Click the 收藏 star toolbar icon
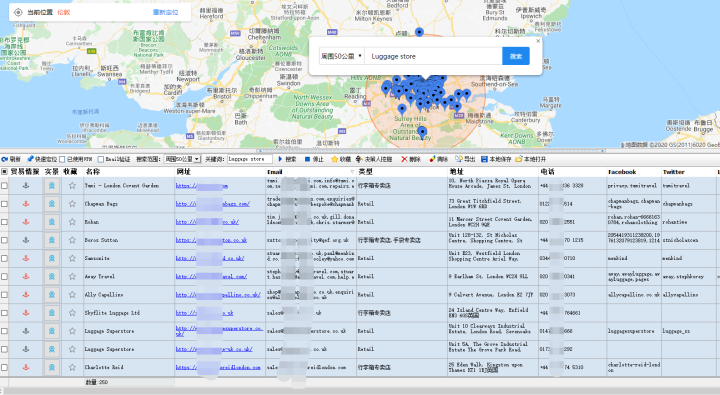Screen dimensions: 720x395 (335, 159)
